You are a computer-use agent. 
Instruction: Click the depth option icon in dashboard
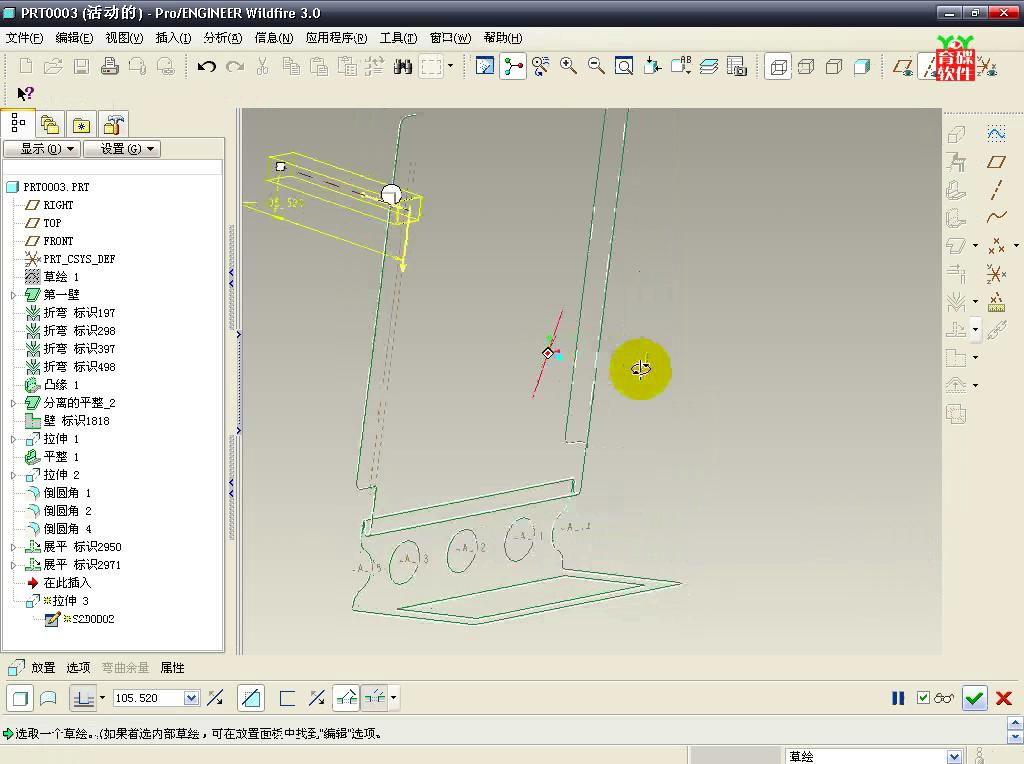[83, 698]
